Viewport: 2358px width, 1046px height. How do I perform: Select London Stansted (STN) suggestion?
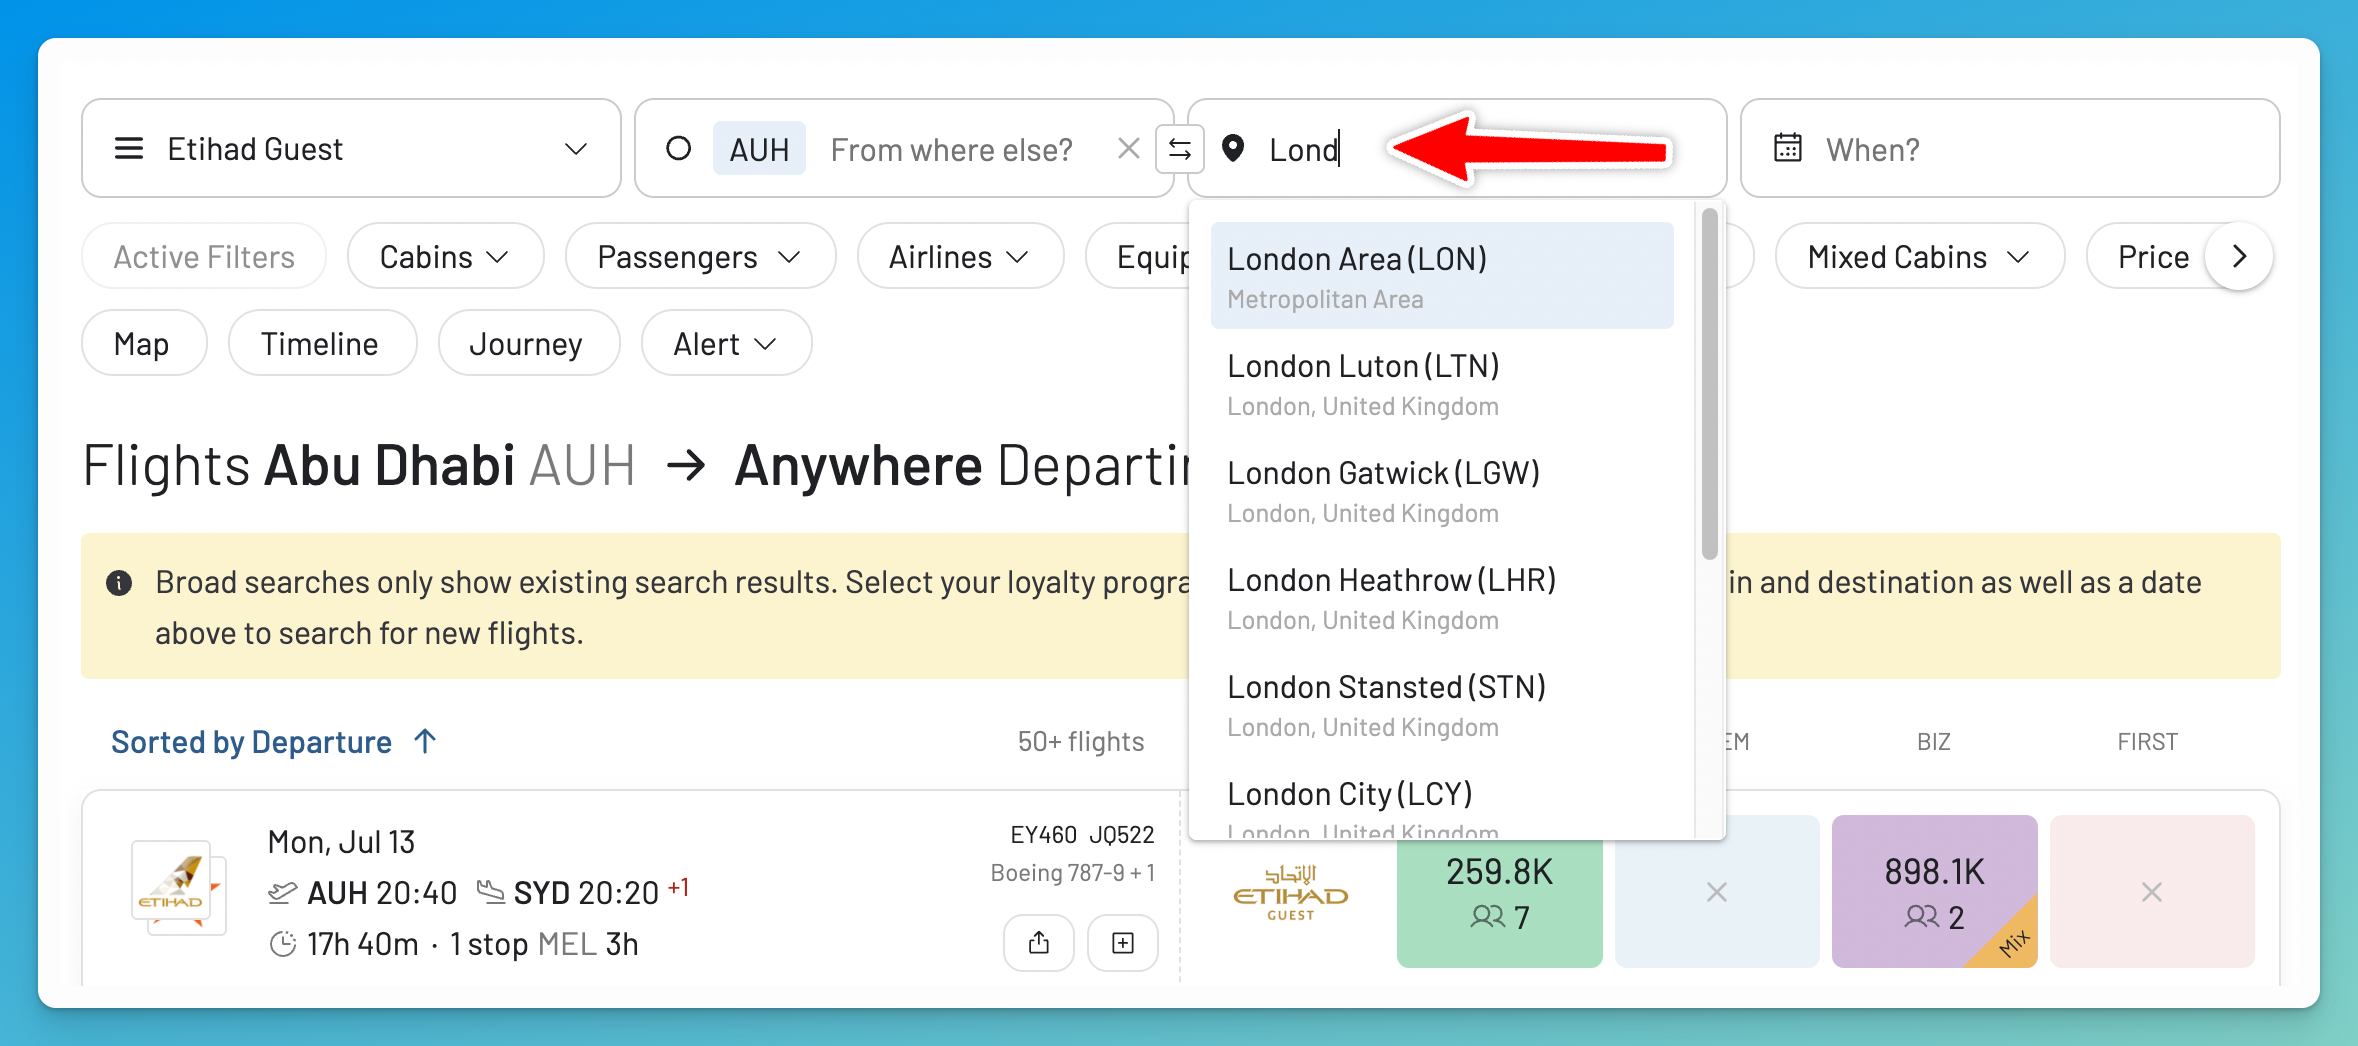pyautogui.click(x=1442, y=705)
